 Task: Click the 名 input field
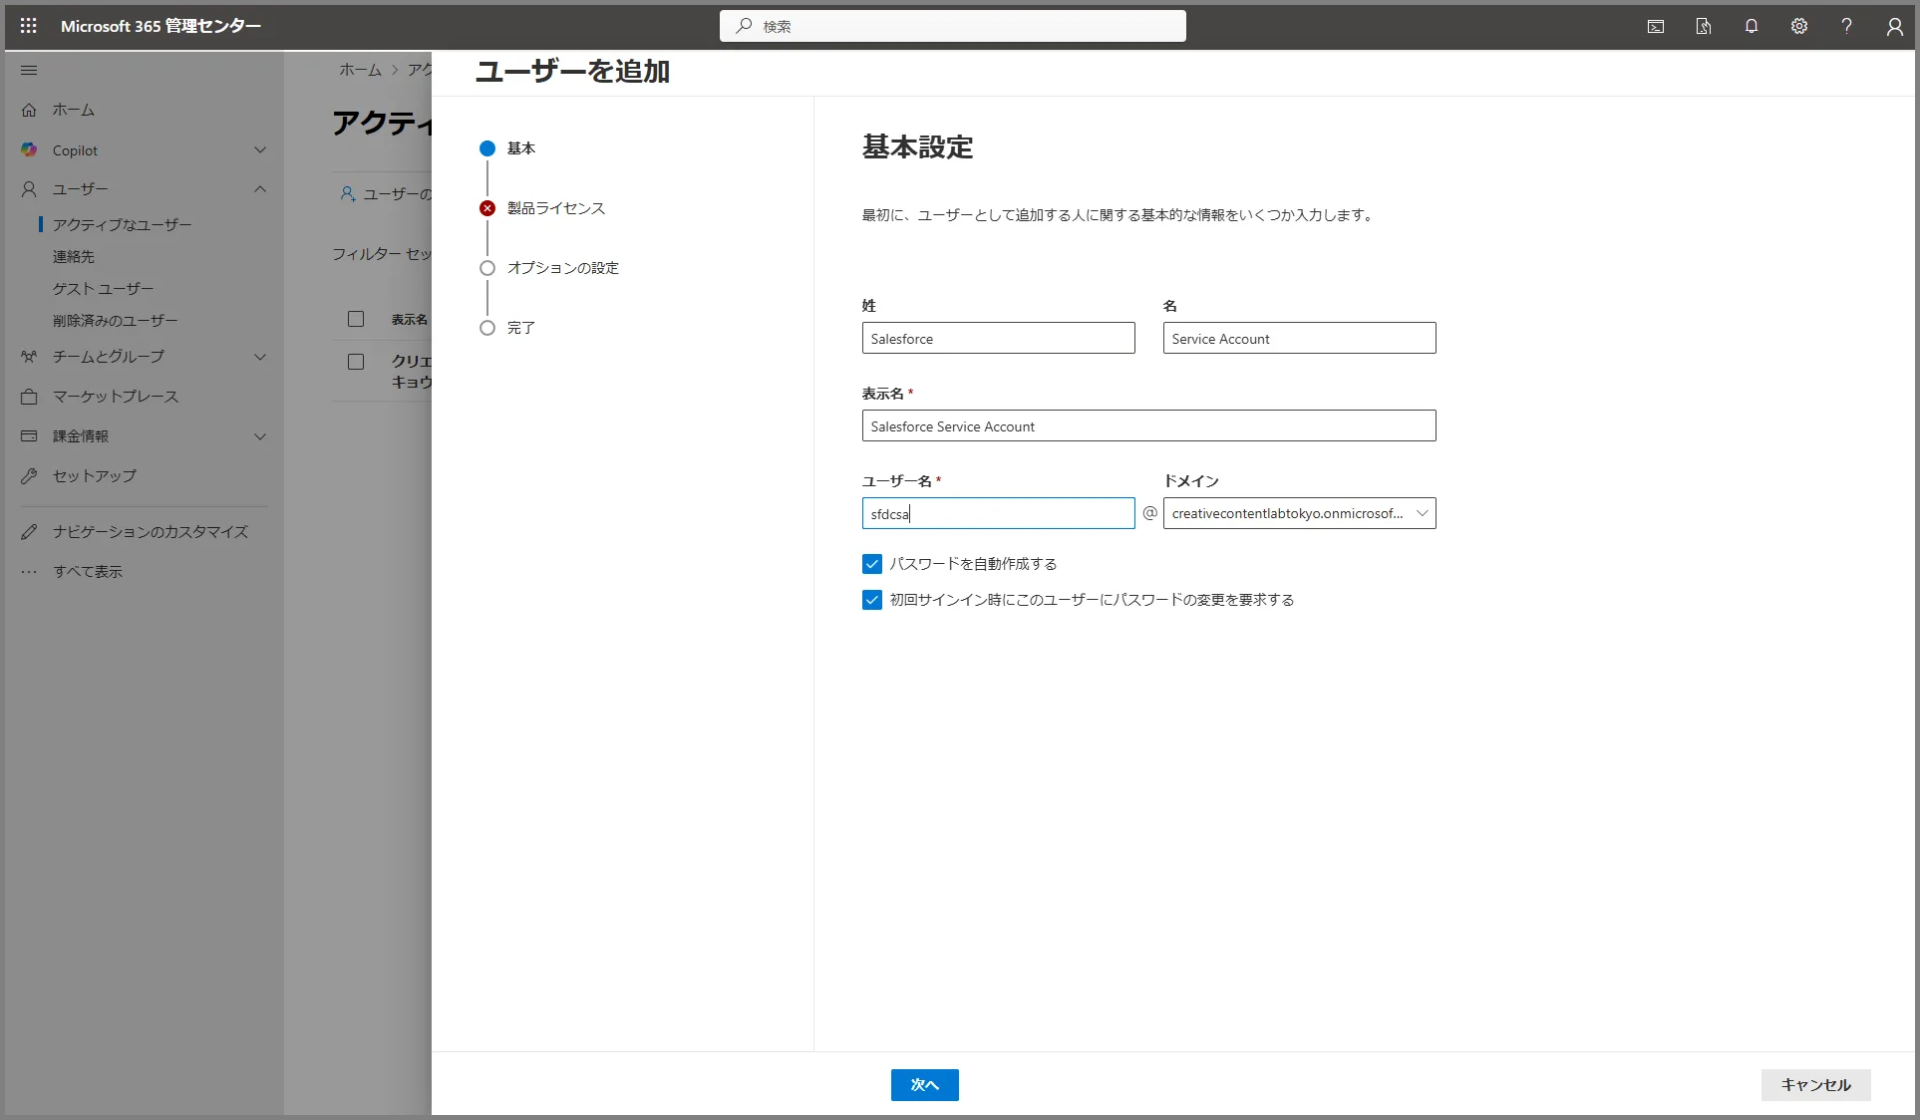pos(1299,338)
